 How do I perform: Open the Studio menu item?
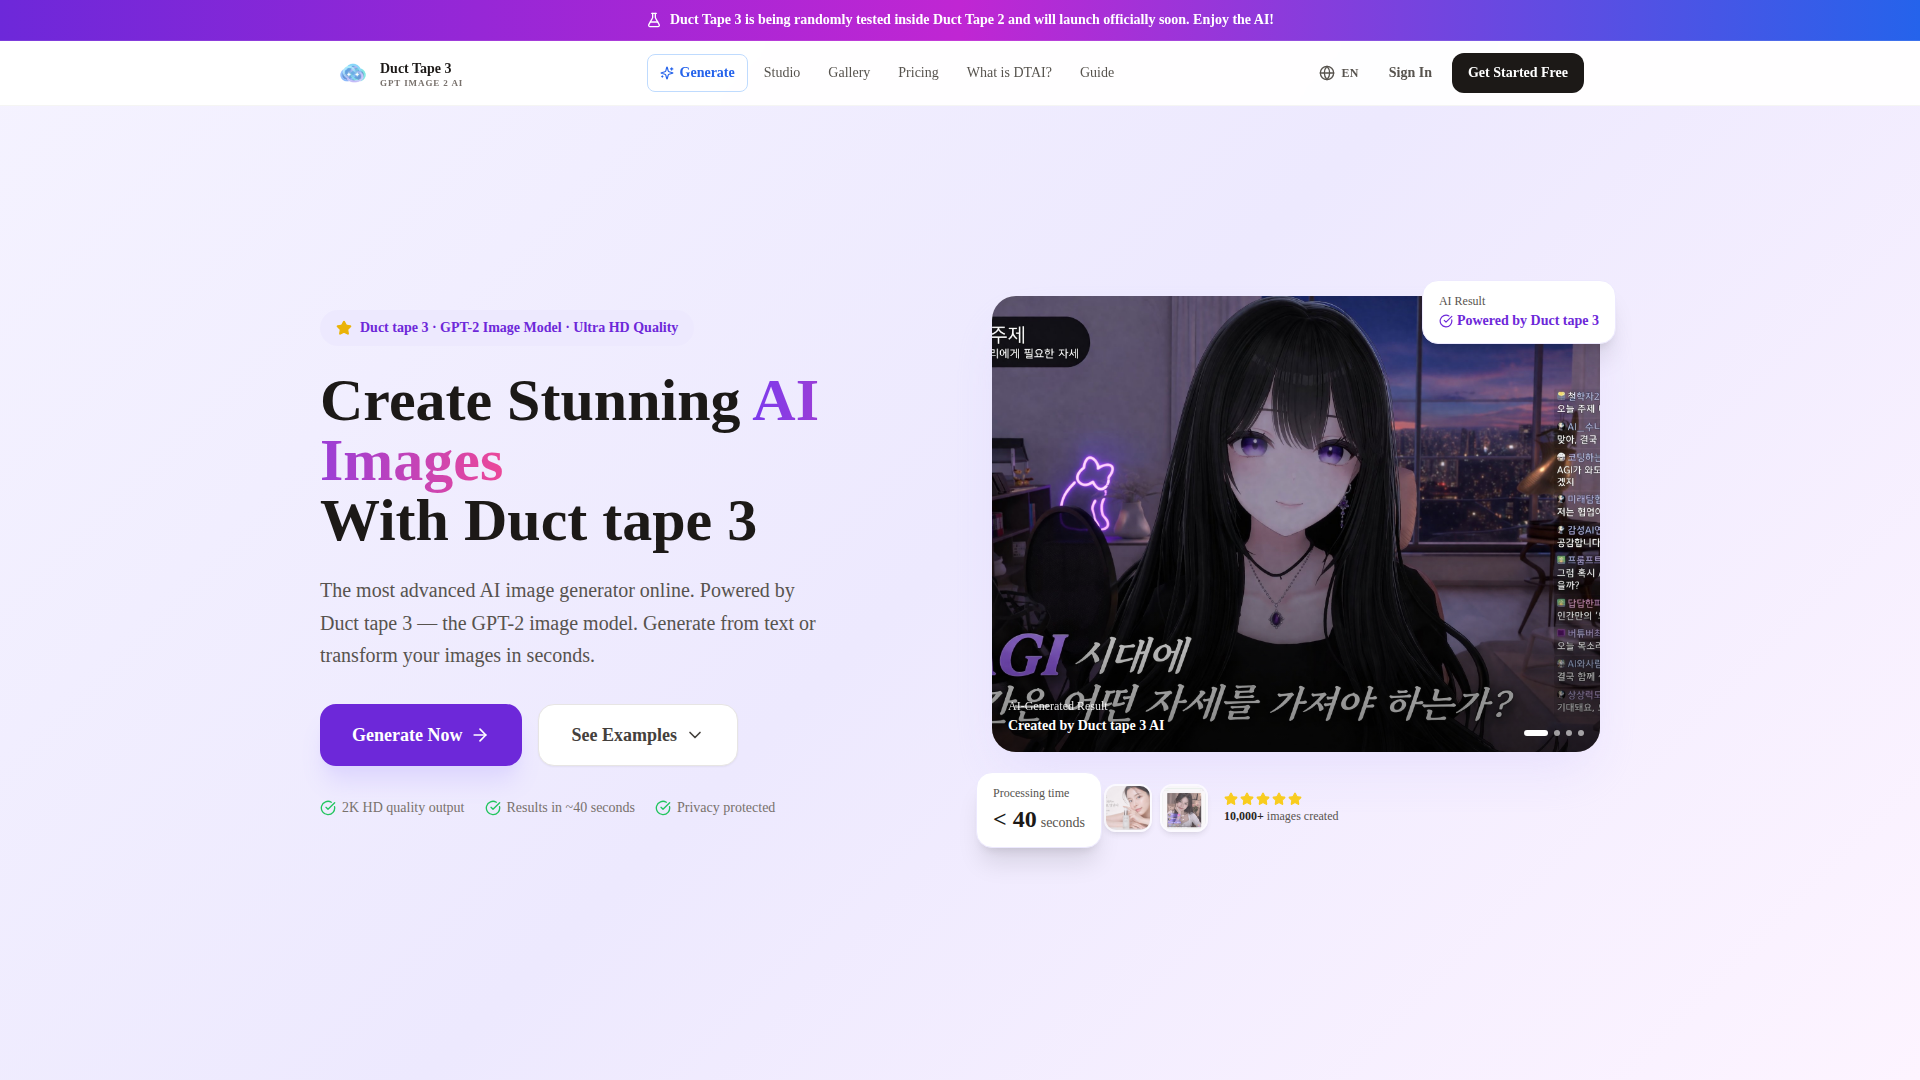point(782,73)
